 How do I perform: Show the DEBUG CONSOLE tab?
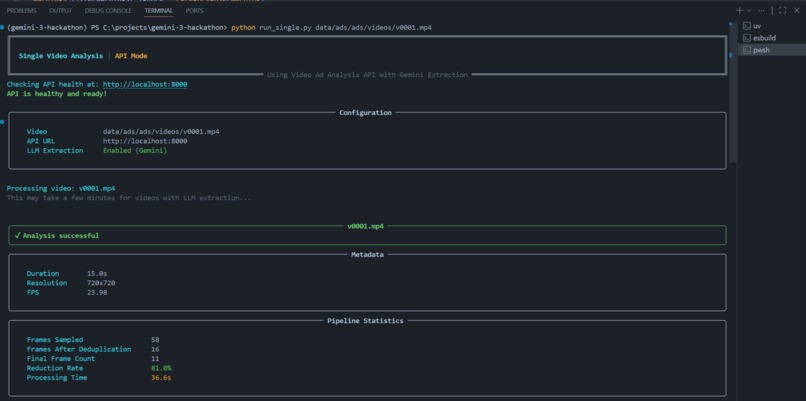108,10
